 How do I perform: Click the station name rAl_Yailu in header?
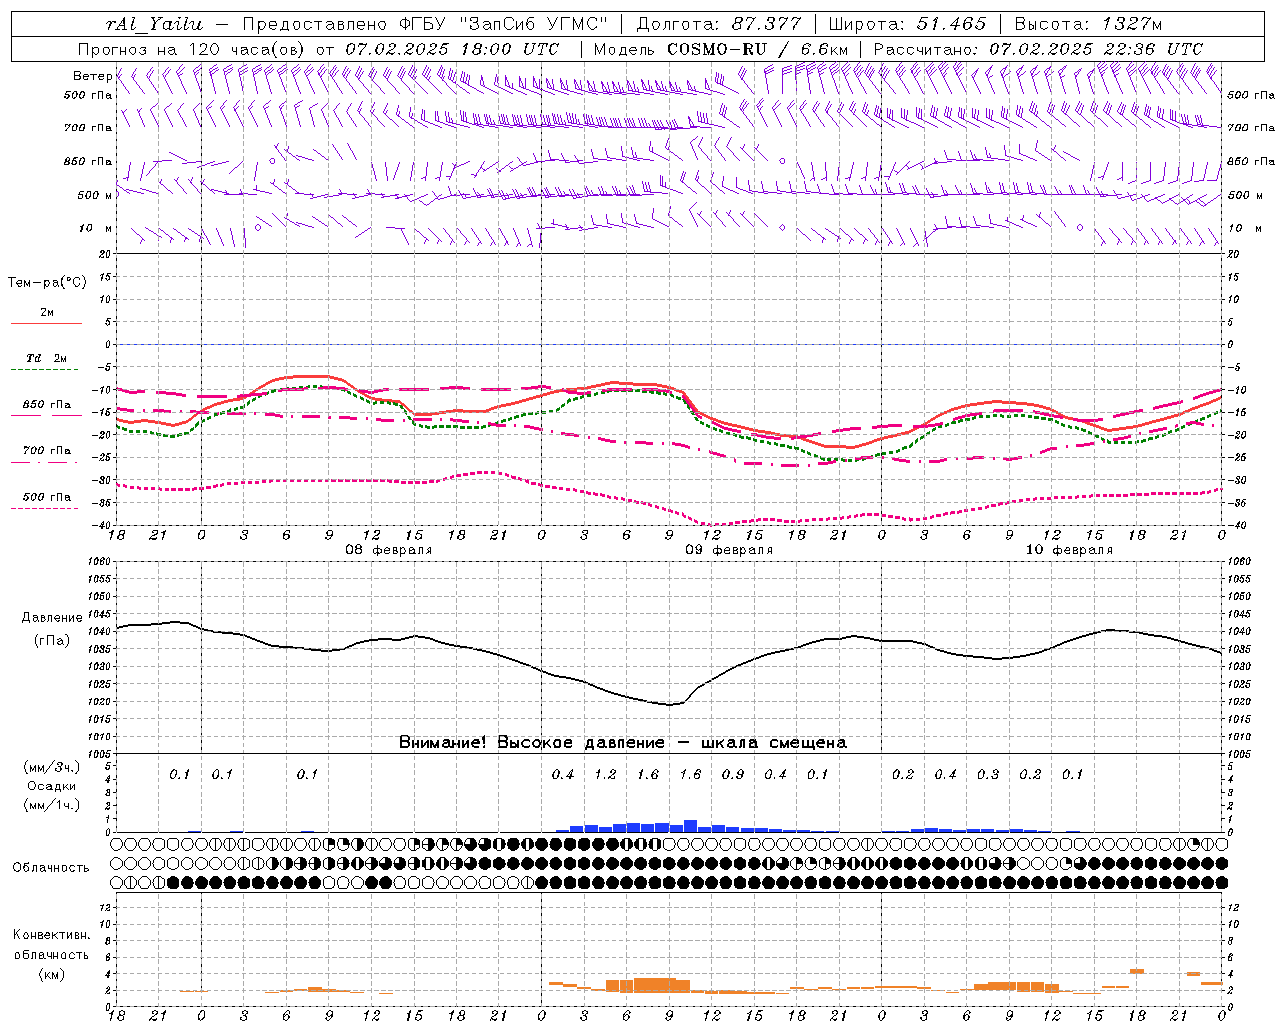pyautogui.click(x=154, y=24)
